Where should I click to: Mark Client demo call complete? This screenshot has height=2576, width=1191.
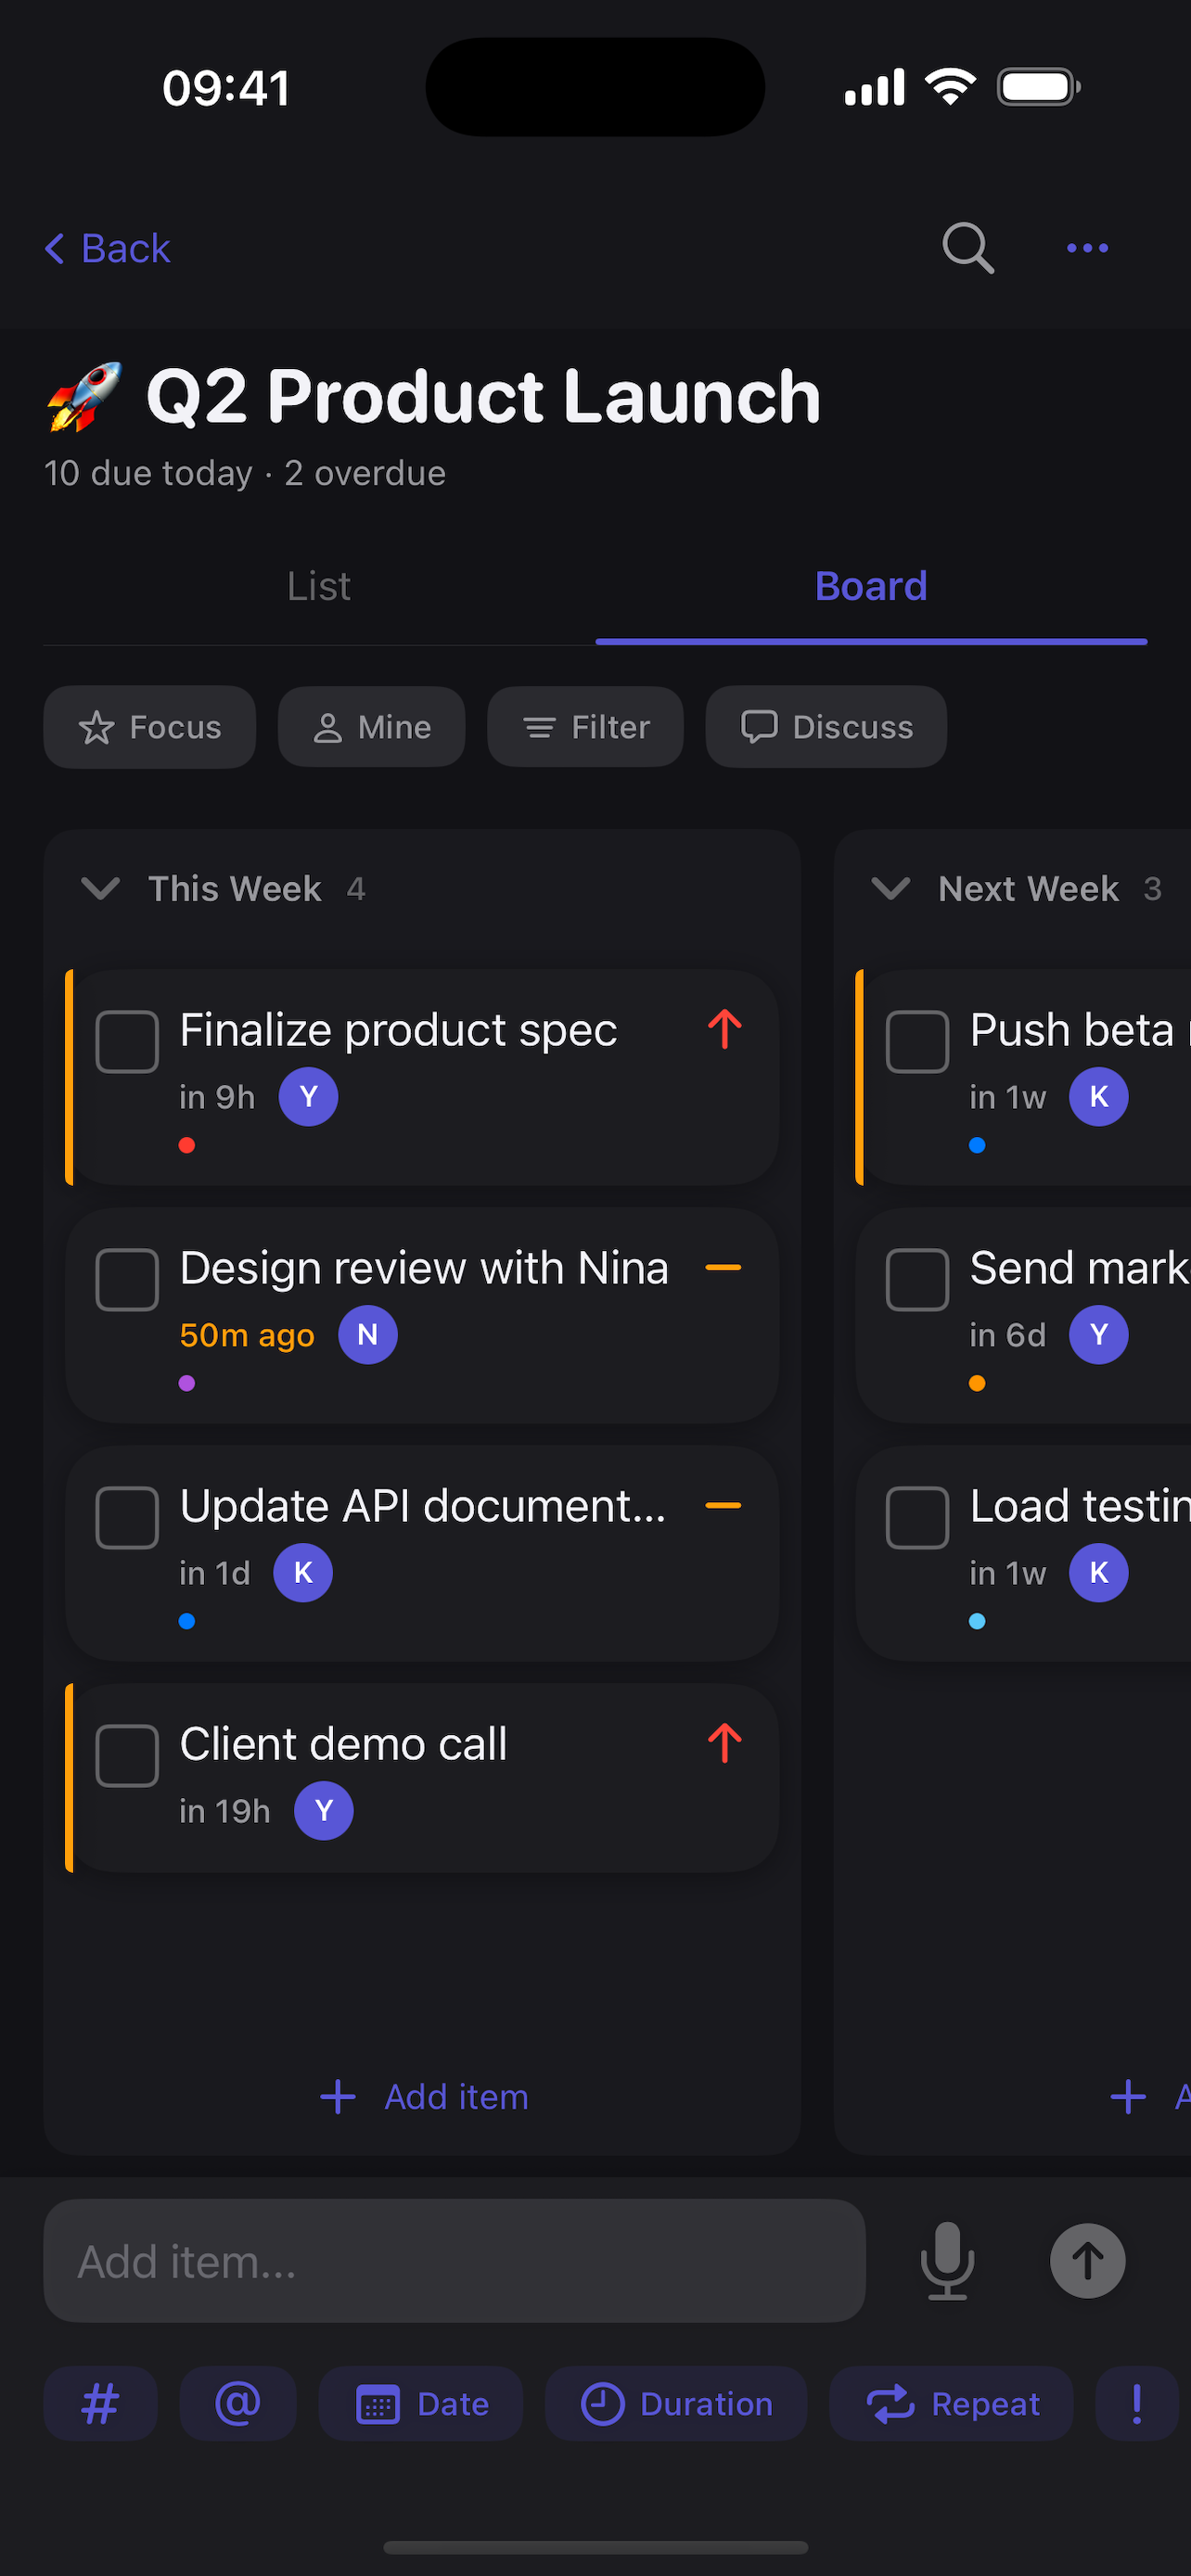[x=127, y=1755]
